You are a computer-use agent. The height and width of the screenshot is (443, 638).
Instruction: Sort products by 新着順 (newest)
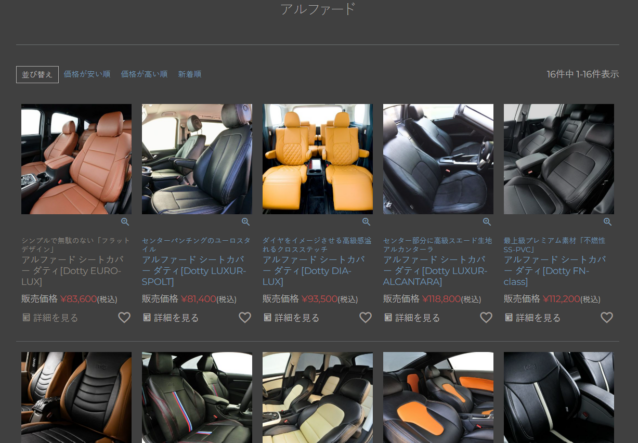point(190,75)
